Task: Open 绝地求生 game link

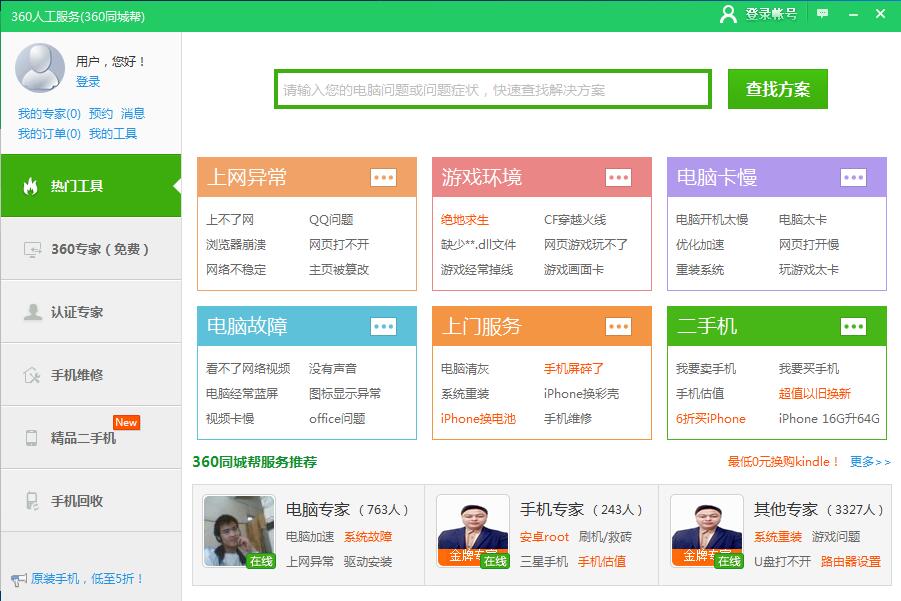Action: point(465,219)
